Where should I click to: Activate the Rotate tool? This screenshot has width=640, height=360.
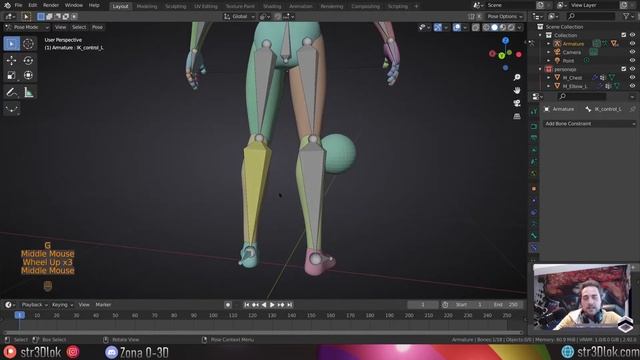28,60
